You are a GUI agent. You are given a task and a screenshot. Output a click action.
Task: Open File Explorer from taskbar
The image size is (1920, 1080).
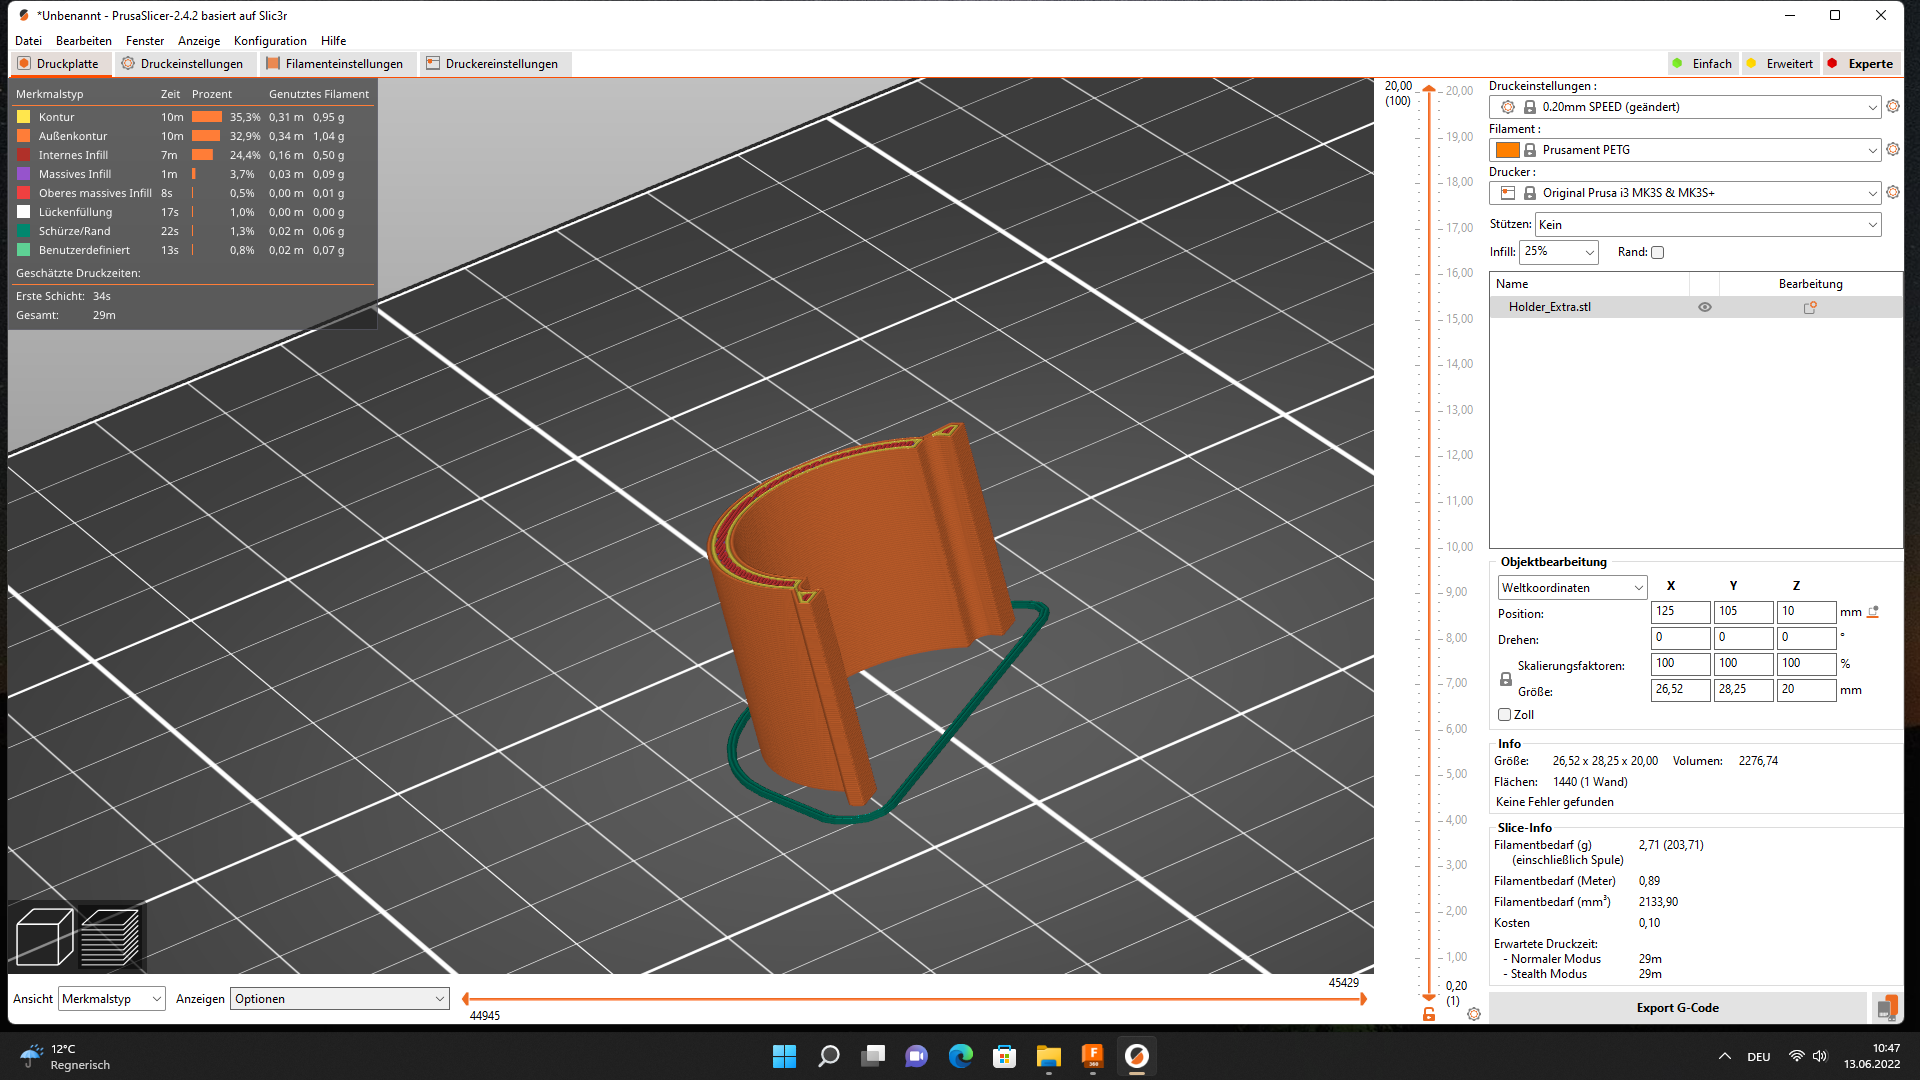pyautogui.click(x=1049, y=1056)
